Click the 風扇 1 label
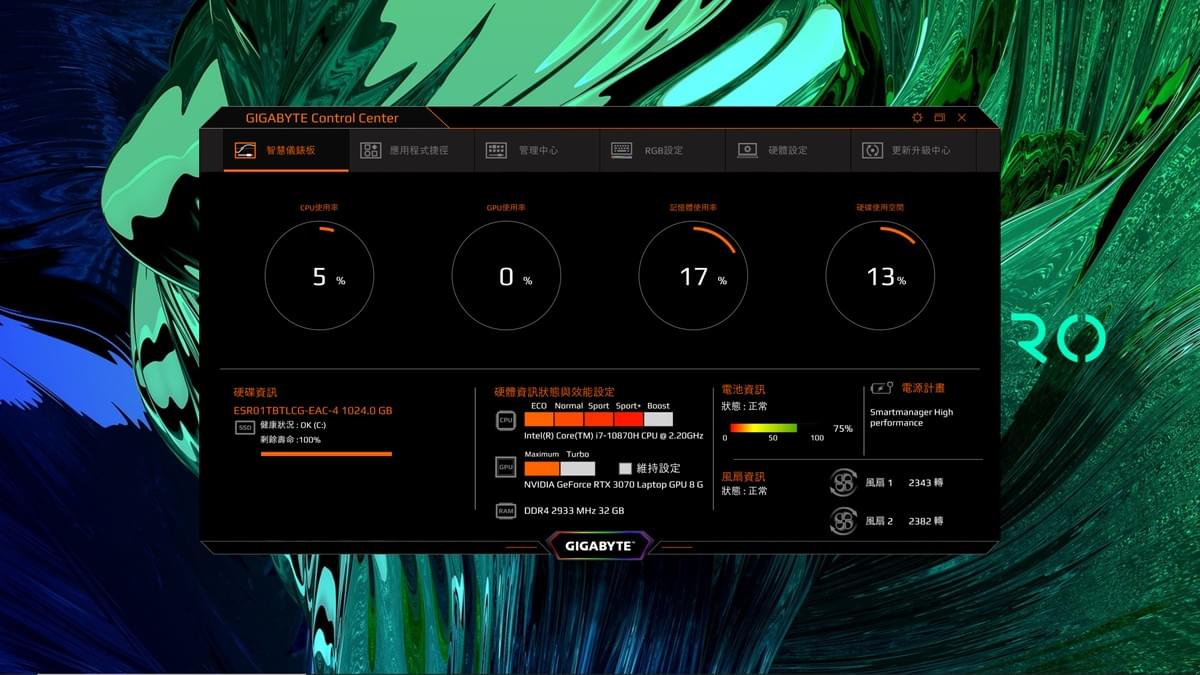 coord(879,483)
